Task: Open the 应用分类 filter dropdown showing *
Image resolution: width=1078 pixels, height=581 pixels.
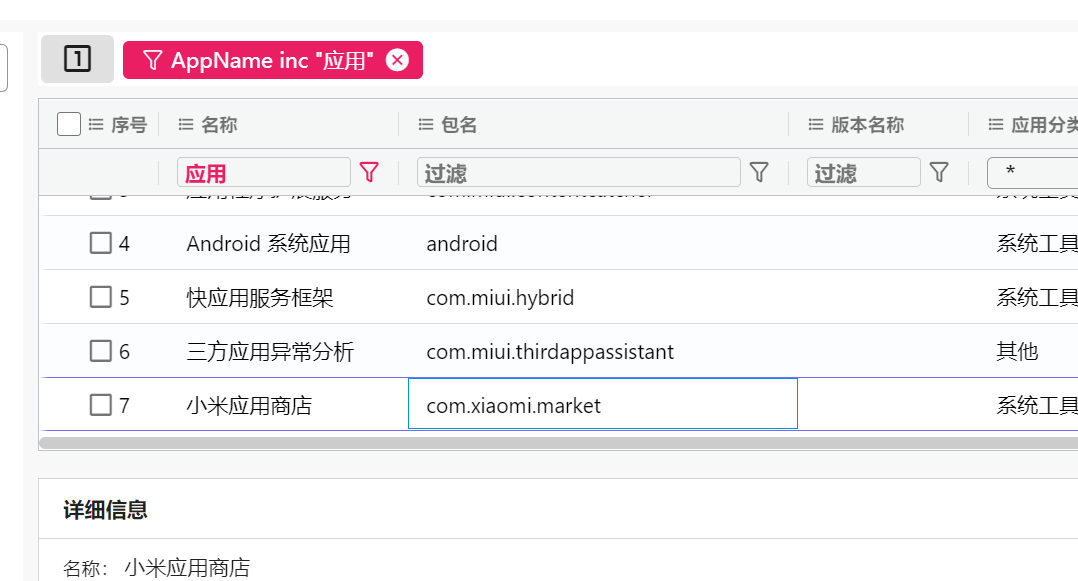Action: (1033, 173)
